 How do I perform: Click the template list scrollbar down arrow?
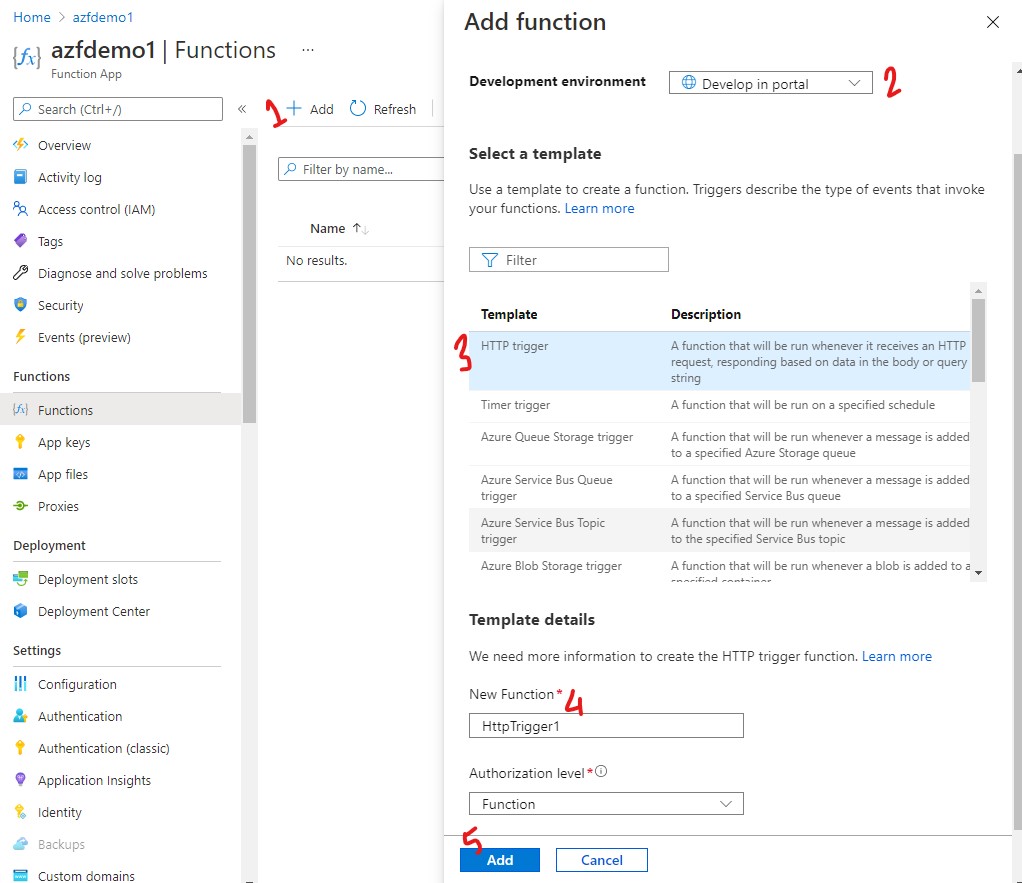pos(979,573)
